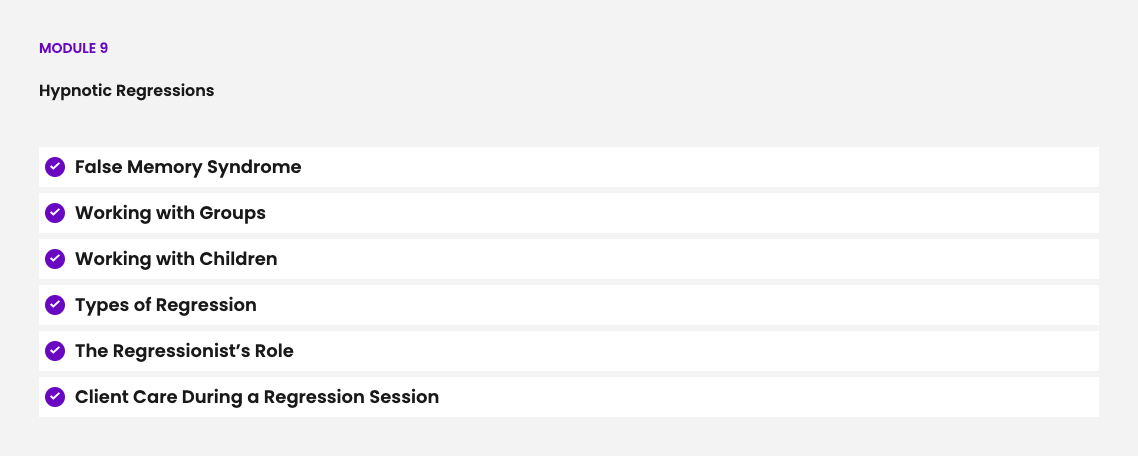Click the purple checkmark for Working with Groups
This screenshot has height=456, width=1138.
pyautogui.click(x=55, y=213)
